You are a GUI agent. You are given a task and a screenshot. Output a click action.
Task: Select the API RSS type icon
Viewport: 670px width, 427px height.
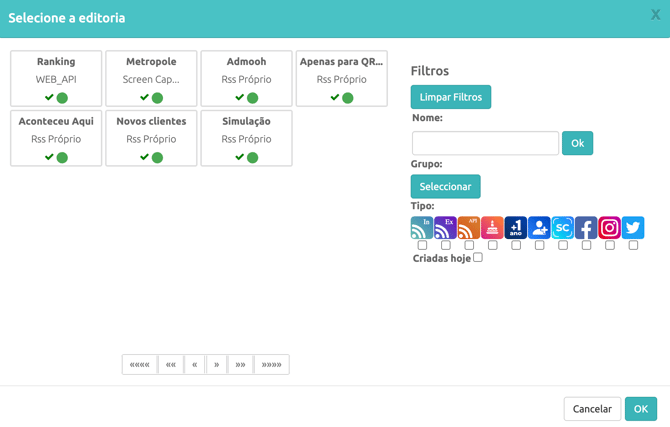pyautogui.click(x=469, y=227)
